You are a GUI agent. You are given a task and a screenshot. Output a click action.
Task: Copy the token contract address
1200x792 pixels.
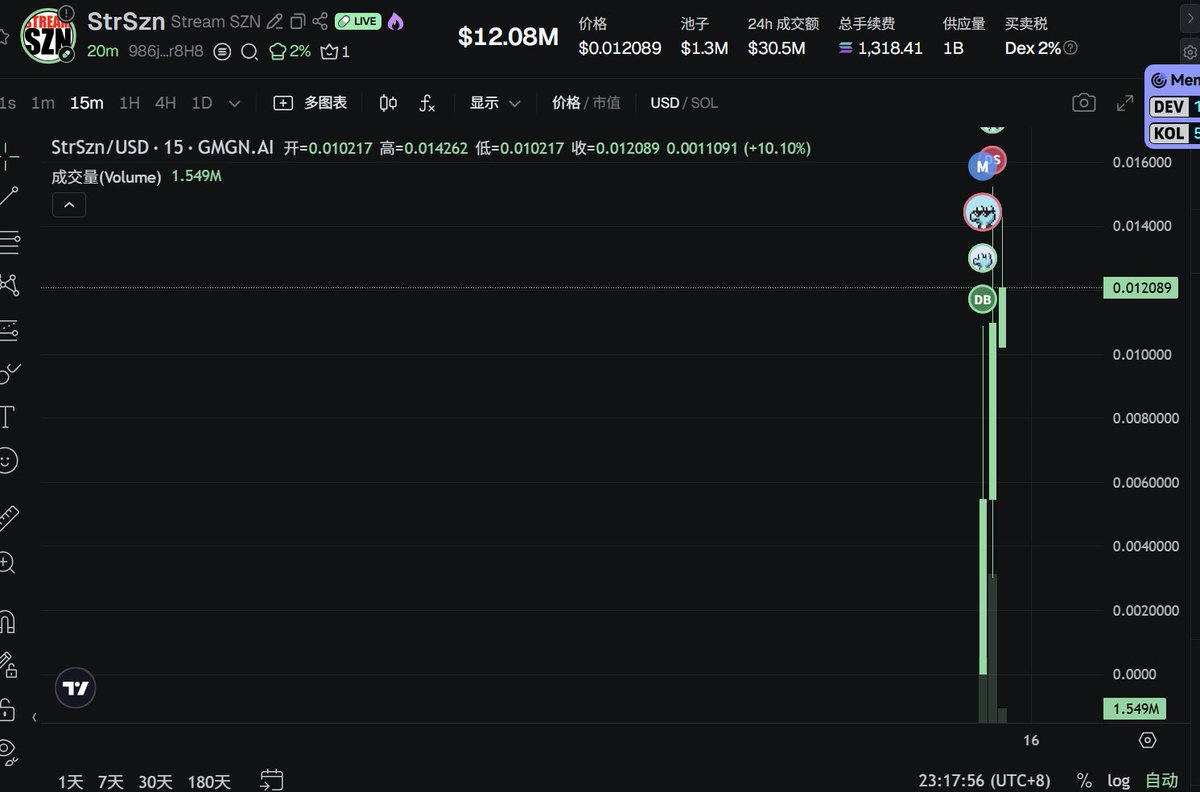coord(297,21)
